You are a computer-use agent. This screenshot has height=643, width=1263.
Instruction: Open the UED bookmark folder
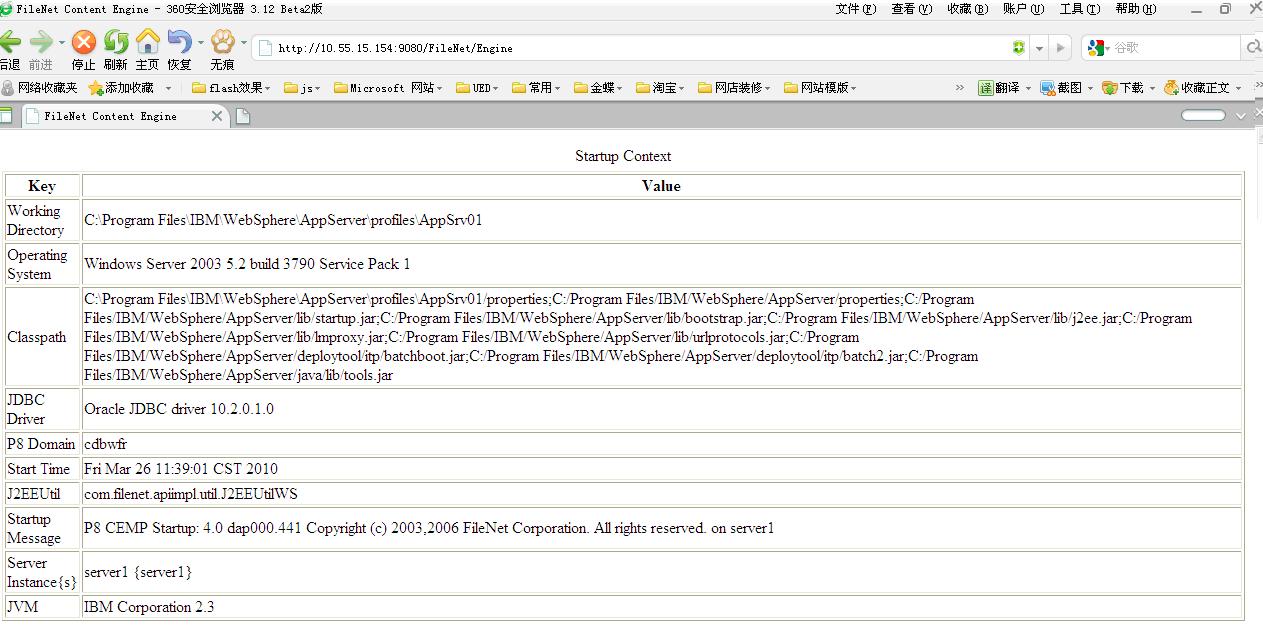[478, 88]
